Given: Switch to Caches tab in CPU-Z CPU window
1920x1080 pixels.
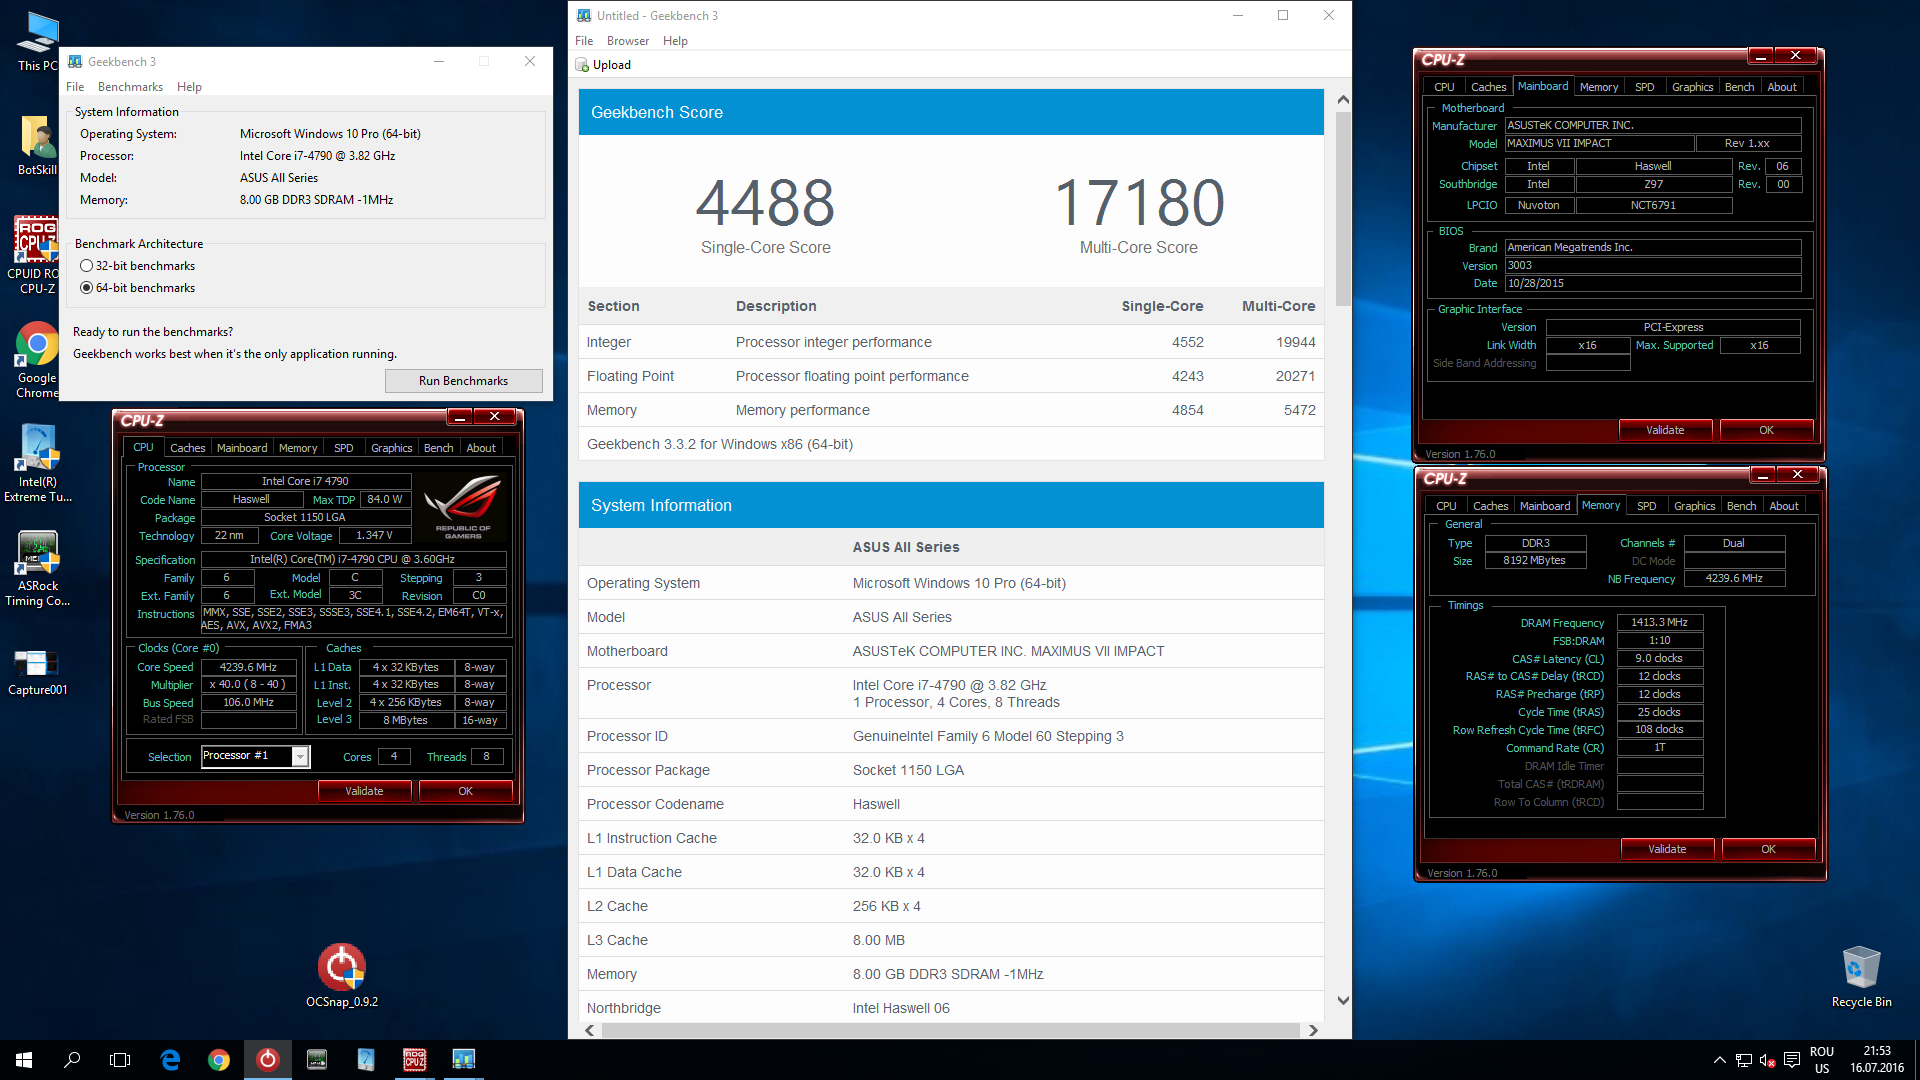Looking at the screenshot, I should point(187,448).
